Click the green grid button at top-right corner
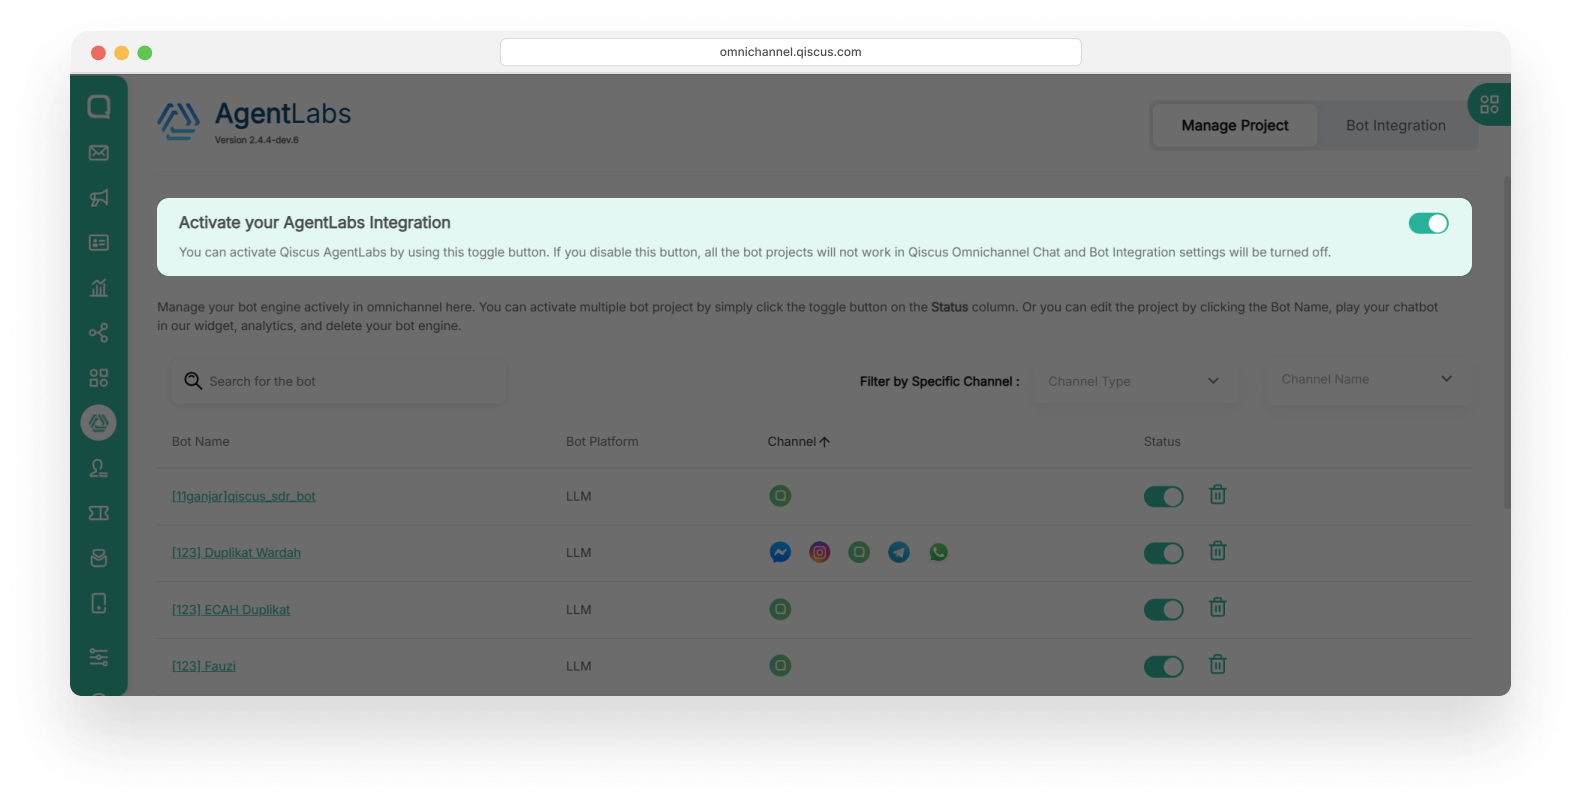This screenshot has width=1581, height=805. point(1489,104)
